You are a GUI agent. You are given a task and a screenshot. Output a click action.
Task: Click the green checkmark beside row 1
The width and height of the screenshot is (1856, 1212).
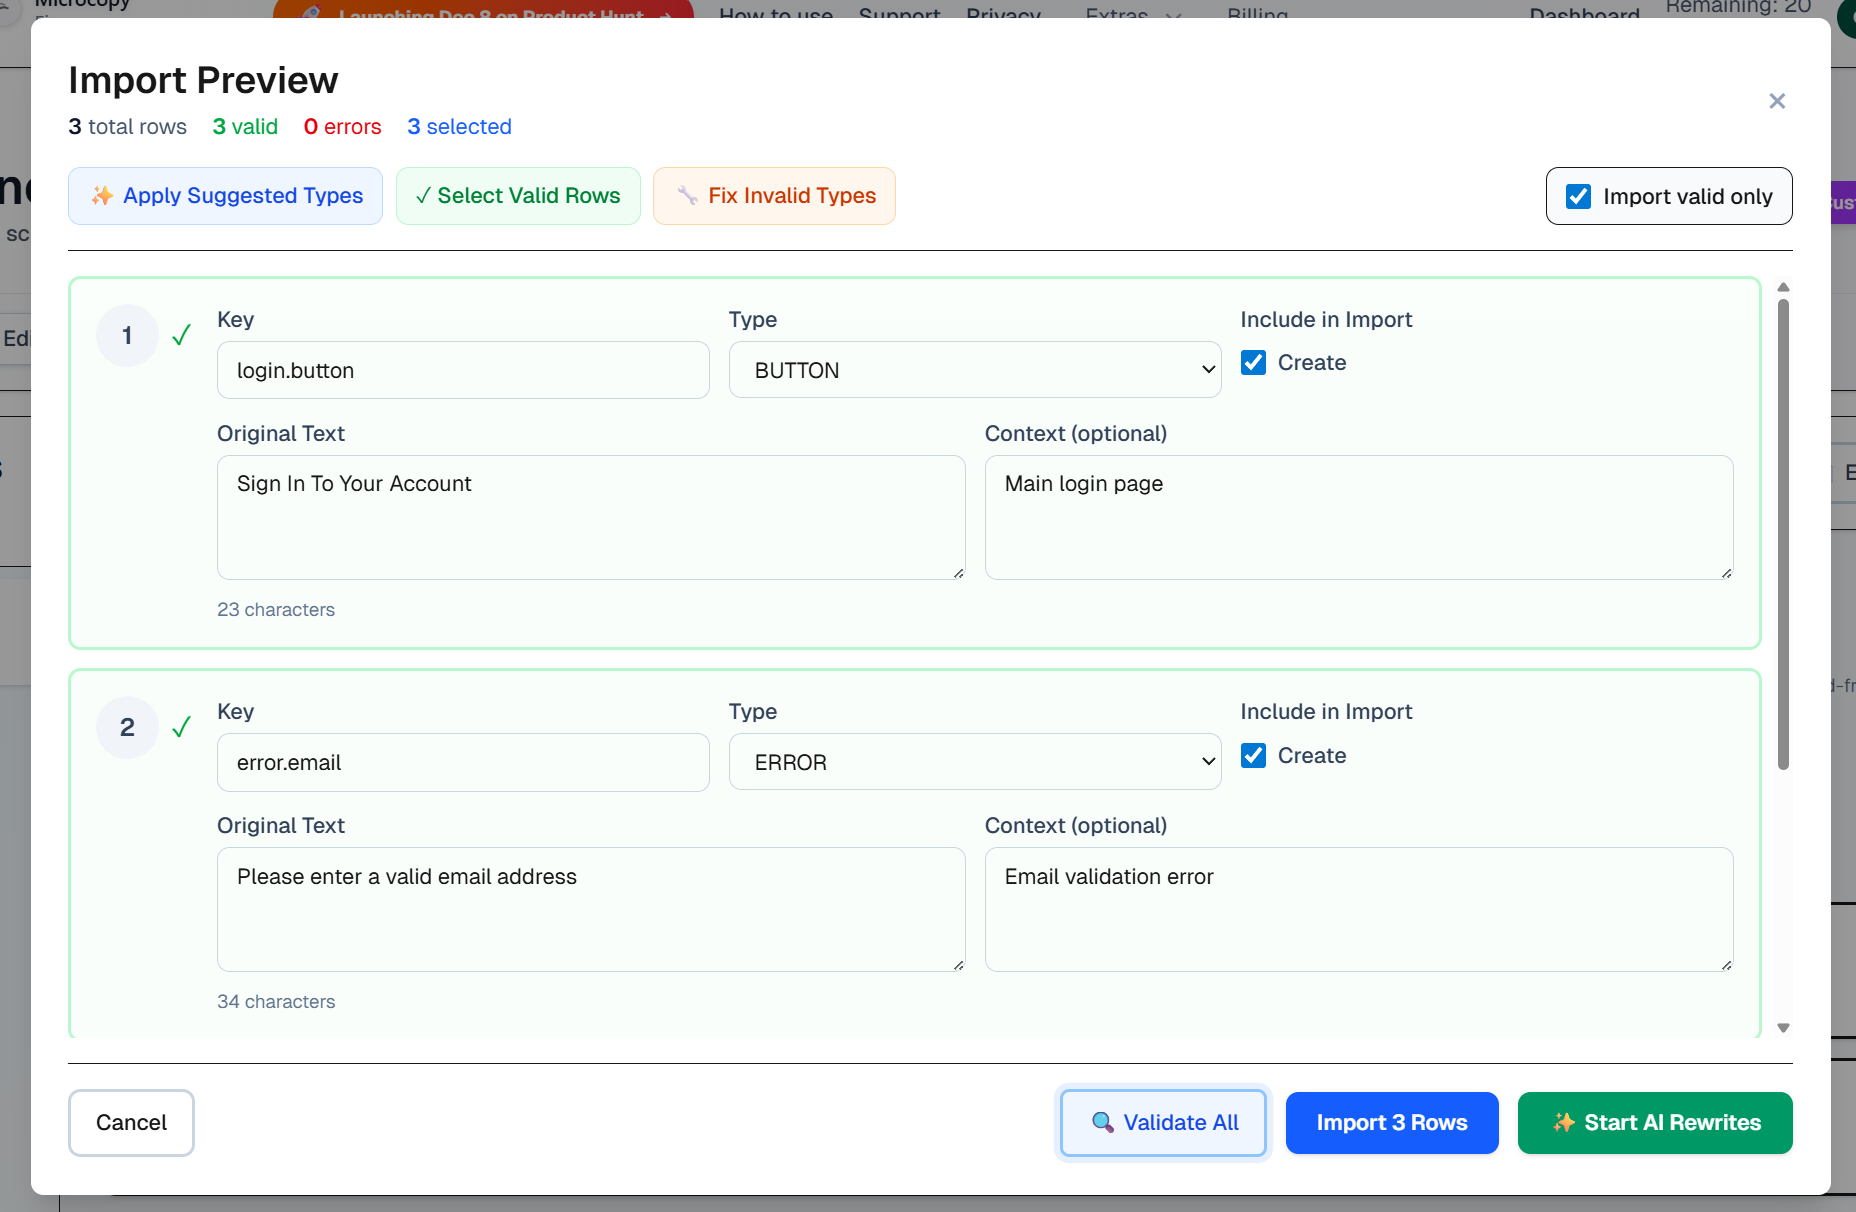[182, 336]
